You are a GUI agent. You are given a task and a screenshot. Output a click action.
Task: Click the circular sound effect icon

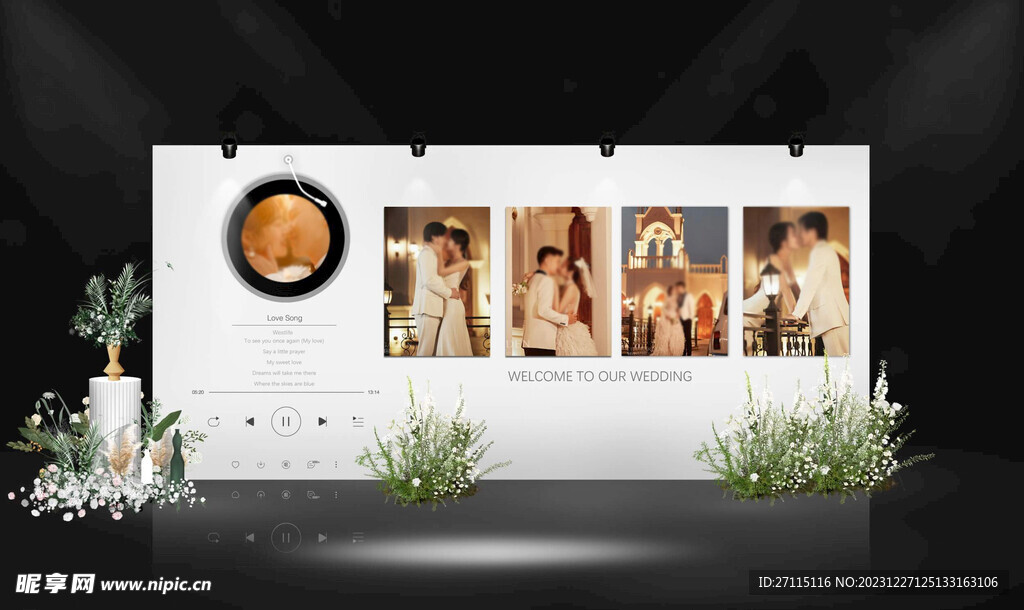coord(285,464)
